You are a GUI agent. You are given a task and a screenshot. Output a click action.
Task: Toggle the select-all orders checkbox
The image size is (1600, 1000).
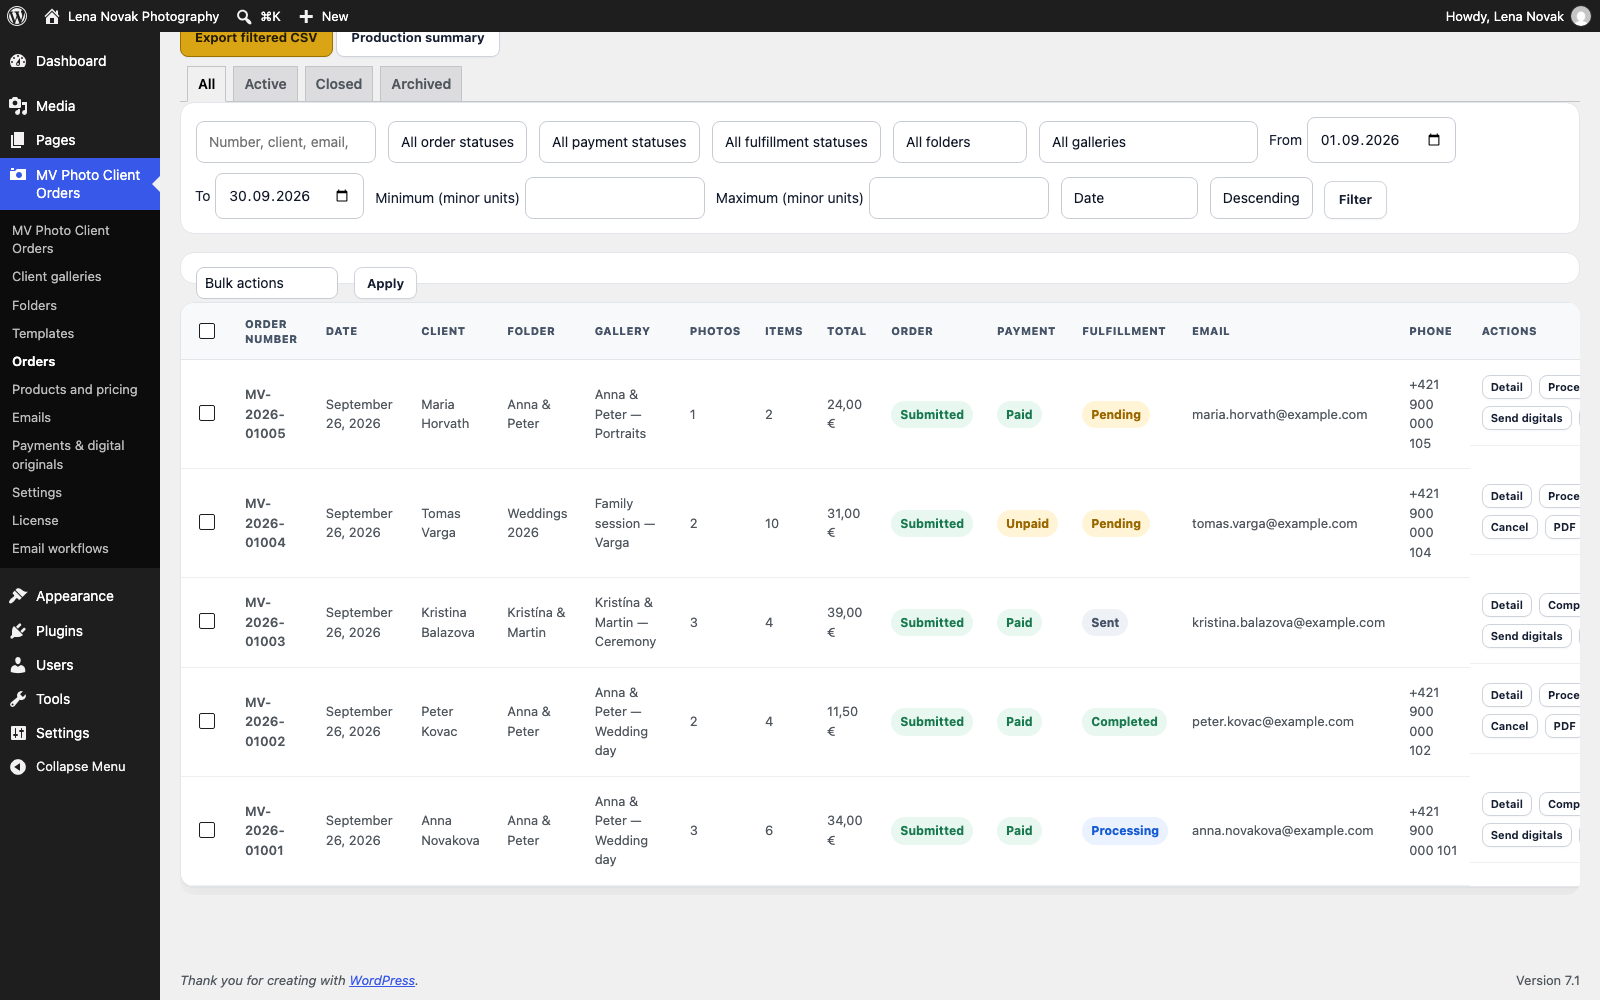click(x=207, y=331)
